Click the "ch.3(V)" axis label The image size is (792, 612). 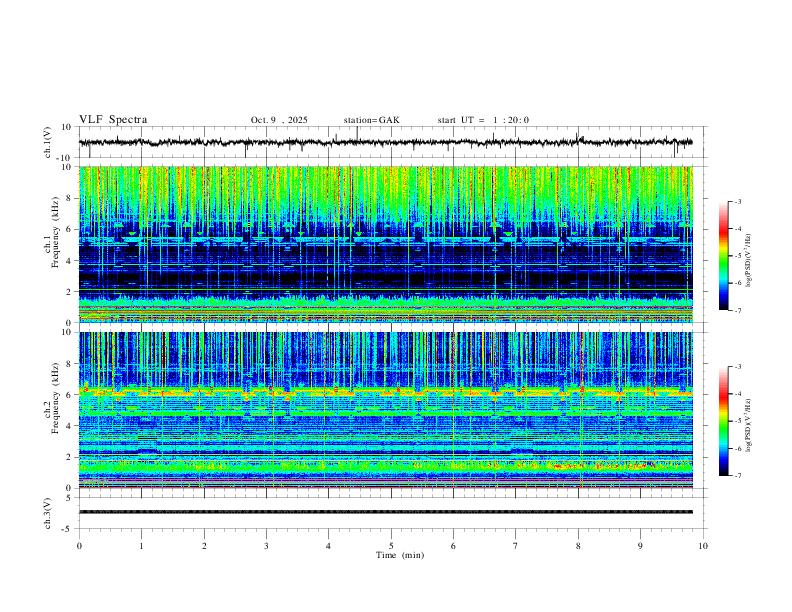[48, 514]
